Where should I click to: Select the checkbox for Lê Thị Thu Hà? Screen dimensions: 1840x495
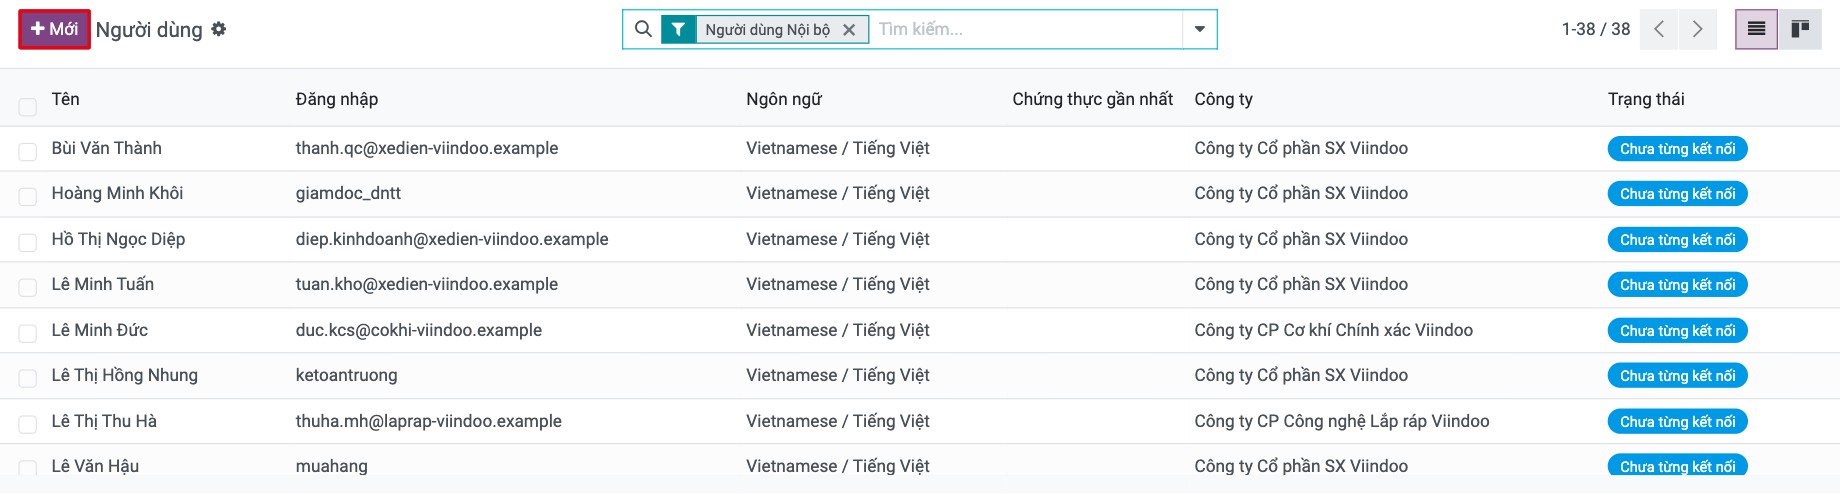pyautogui.click(x=28, y=425)
